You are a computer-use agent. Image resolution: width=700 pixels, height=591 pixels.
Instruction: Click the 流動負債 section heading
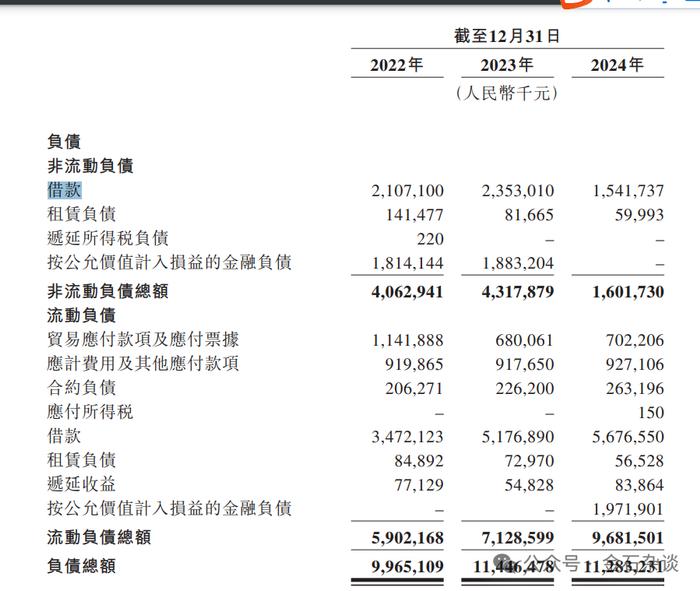pos(82,316)
